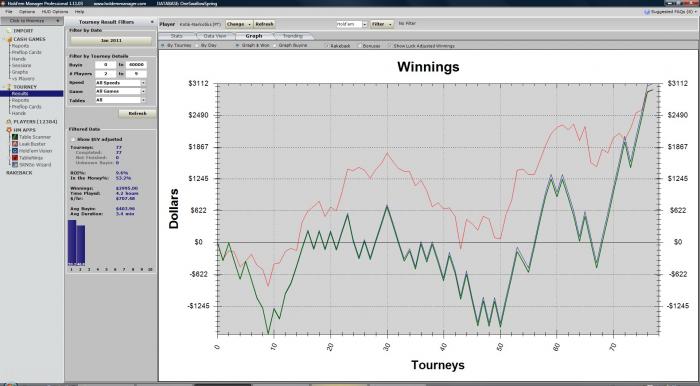Viewport: 700px width, 386px height.
Task: Click the HM Apps gear icon
Action: click(x=8, y=130)
